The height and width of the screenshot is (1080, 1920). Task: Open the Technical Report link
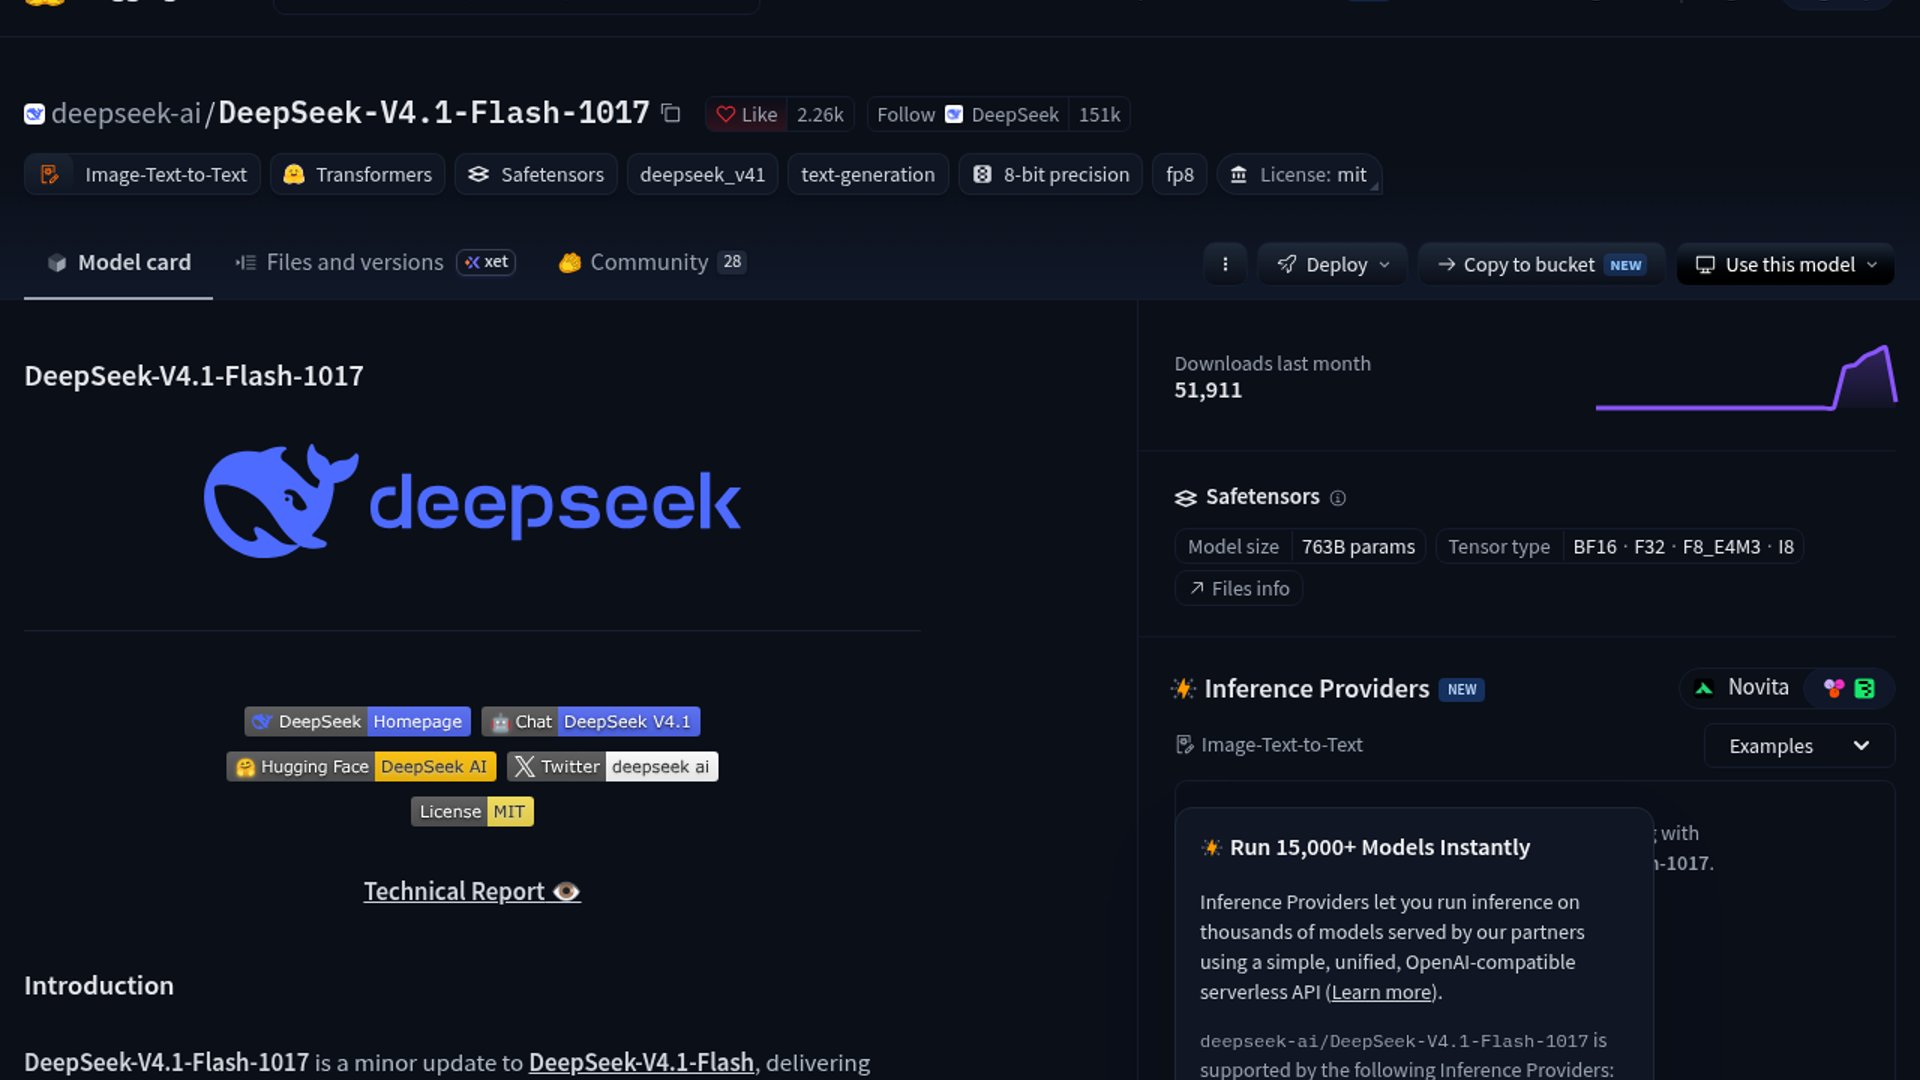coord(472,892)
